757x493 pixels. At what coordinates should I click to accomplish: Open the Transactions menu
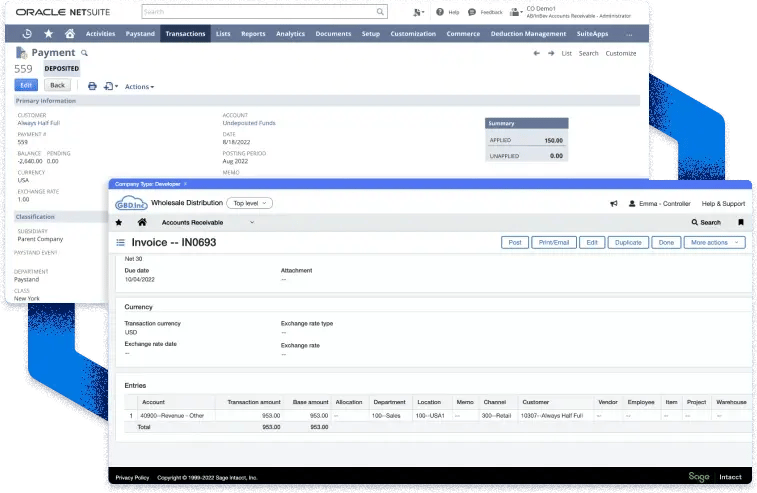coord(185,34)
